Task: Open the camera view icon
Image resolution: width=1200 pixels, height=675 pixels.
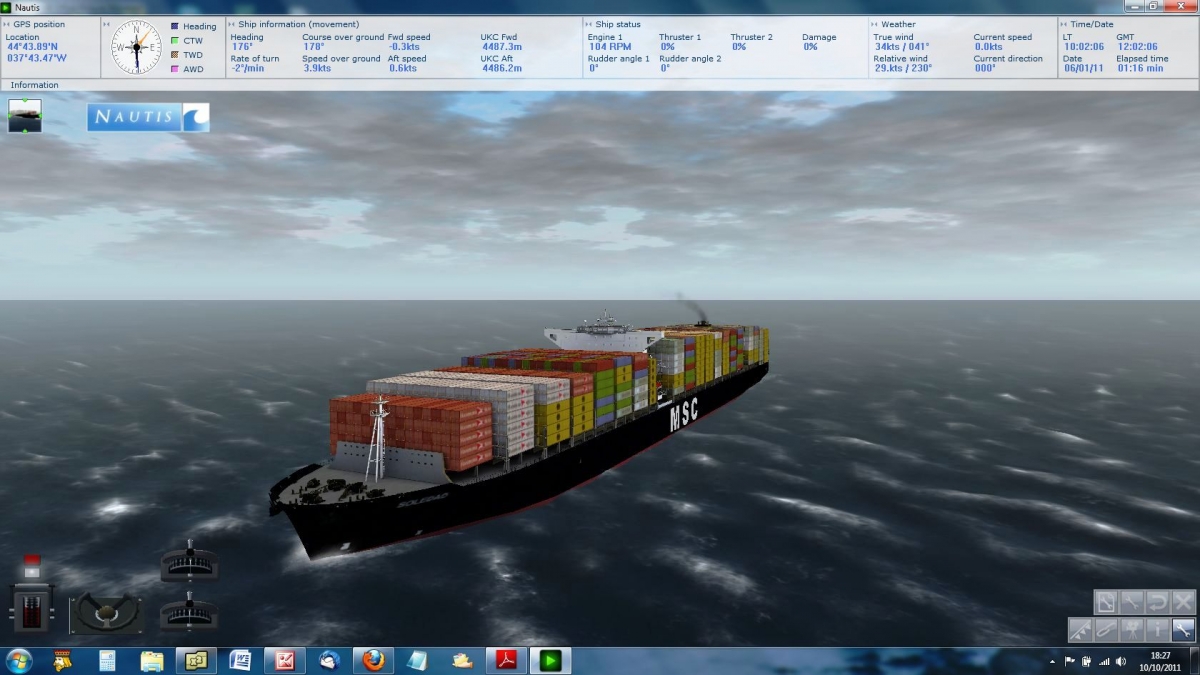Action: tap(1132, 630)
